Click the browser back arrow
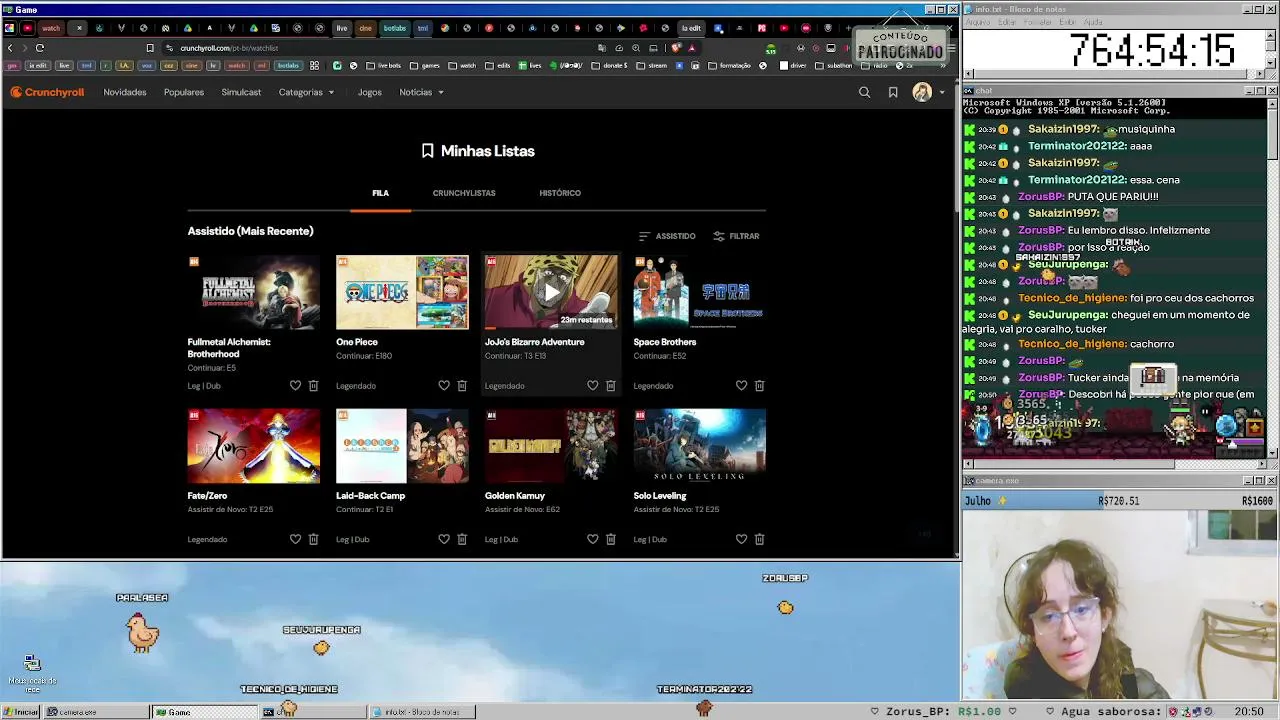This screenshot has width=1280, height=720. [x=10, y=48]
